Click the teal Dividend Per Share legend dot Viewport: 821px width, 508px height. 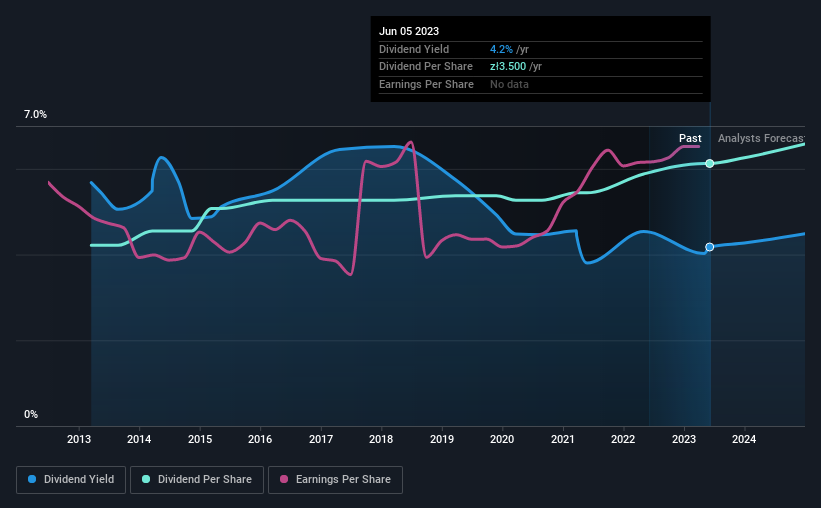[146, 479]
